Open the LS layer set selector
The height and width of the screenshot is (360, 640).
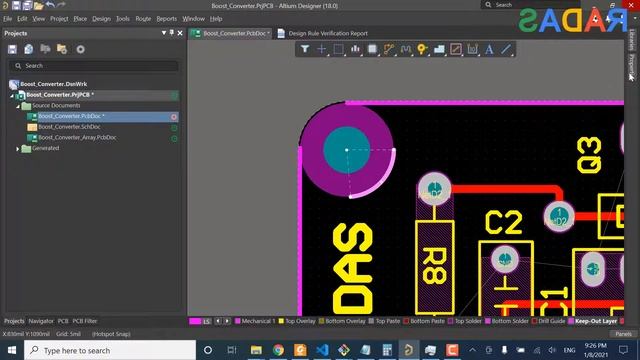point(207,322)
